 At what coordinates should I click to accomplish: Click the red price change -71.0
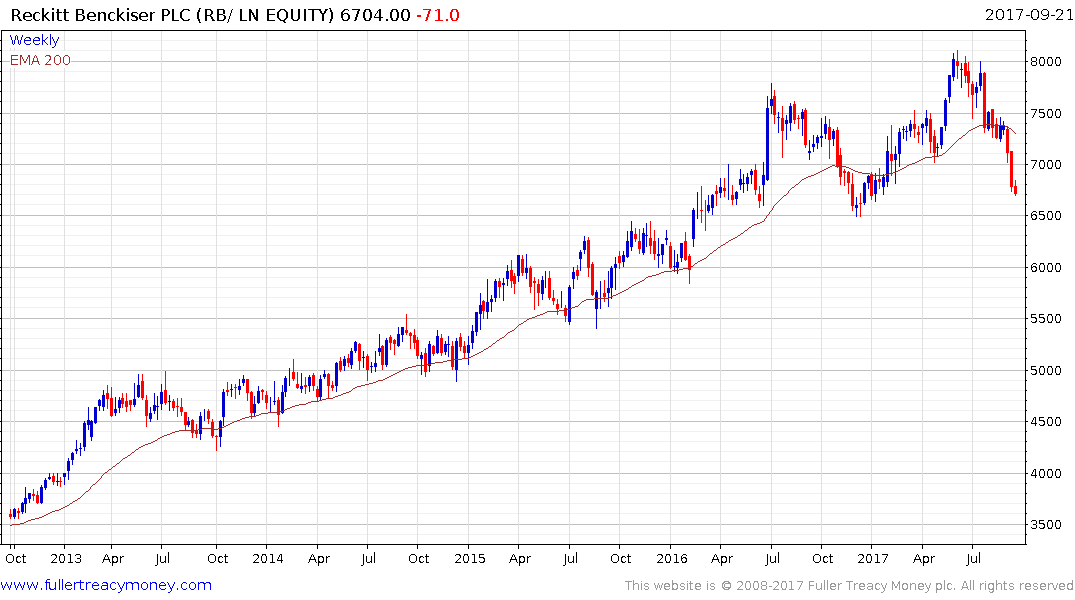tap(438, 15)
